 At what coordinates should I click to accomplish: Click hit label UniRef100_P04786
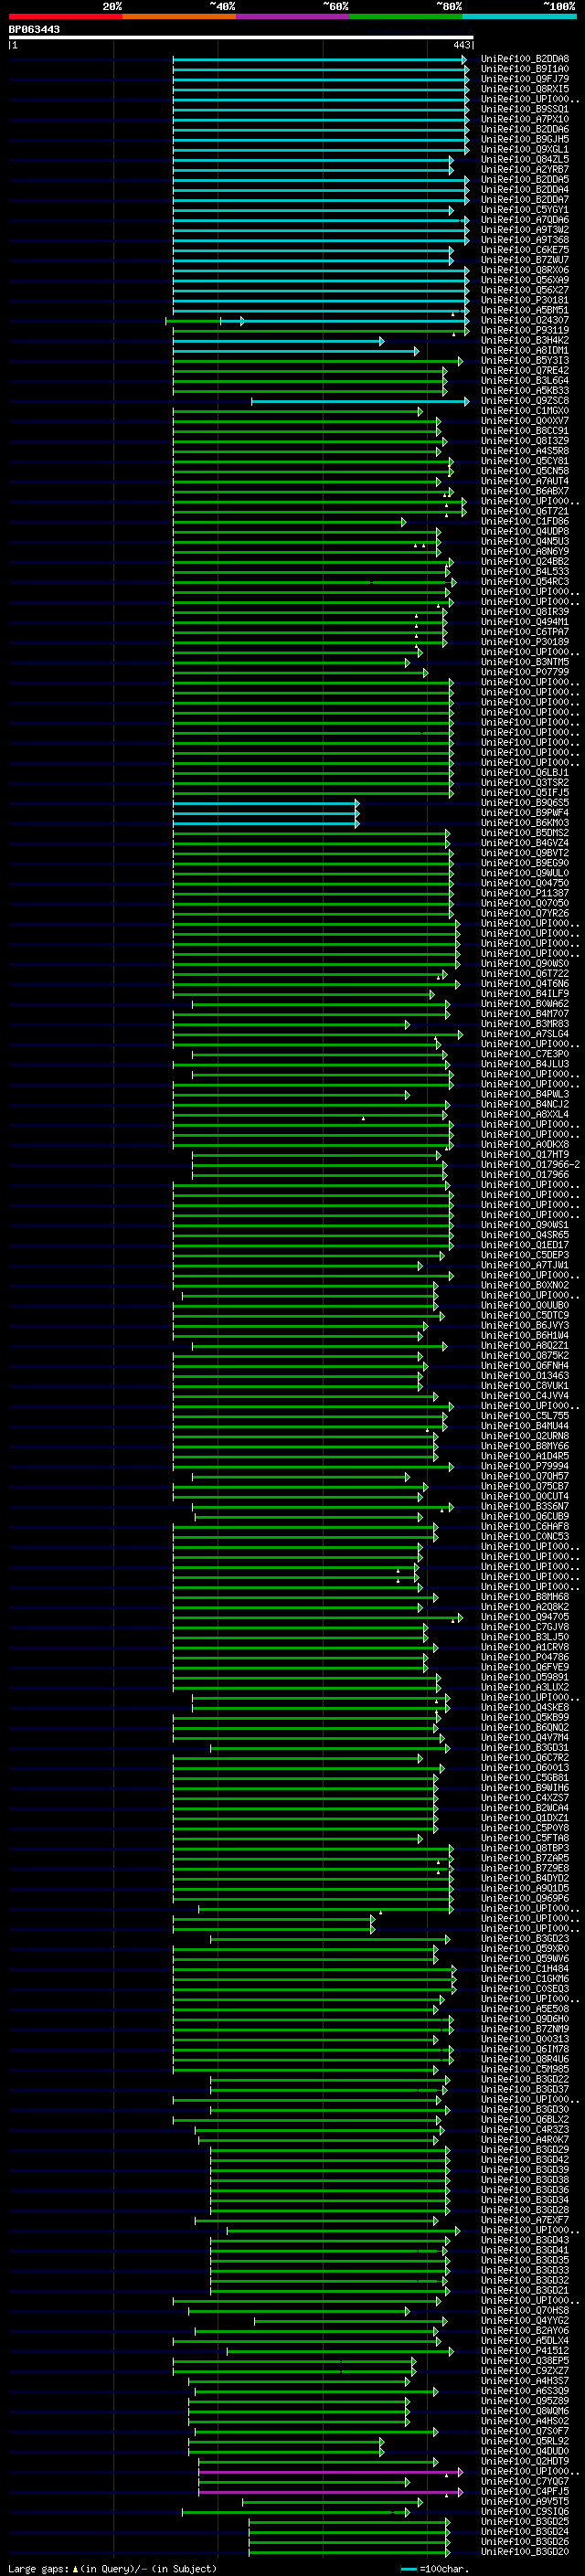[525, 1657]
